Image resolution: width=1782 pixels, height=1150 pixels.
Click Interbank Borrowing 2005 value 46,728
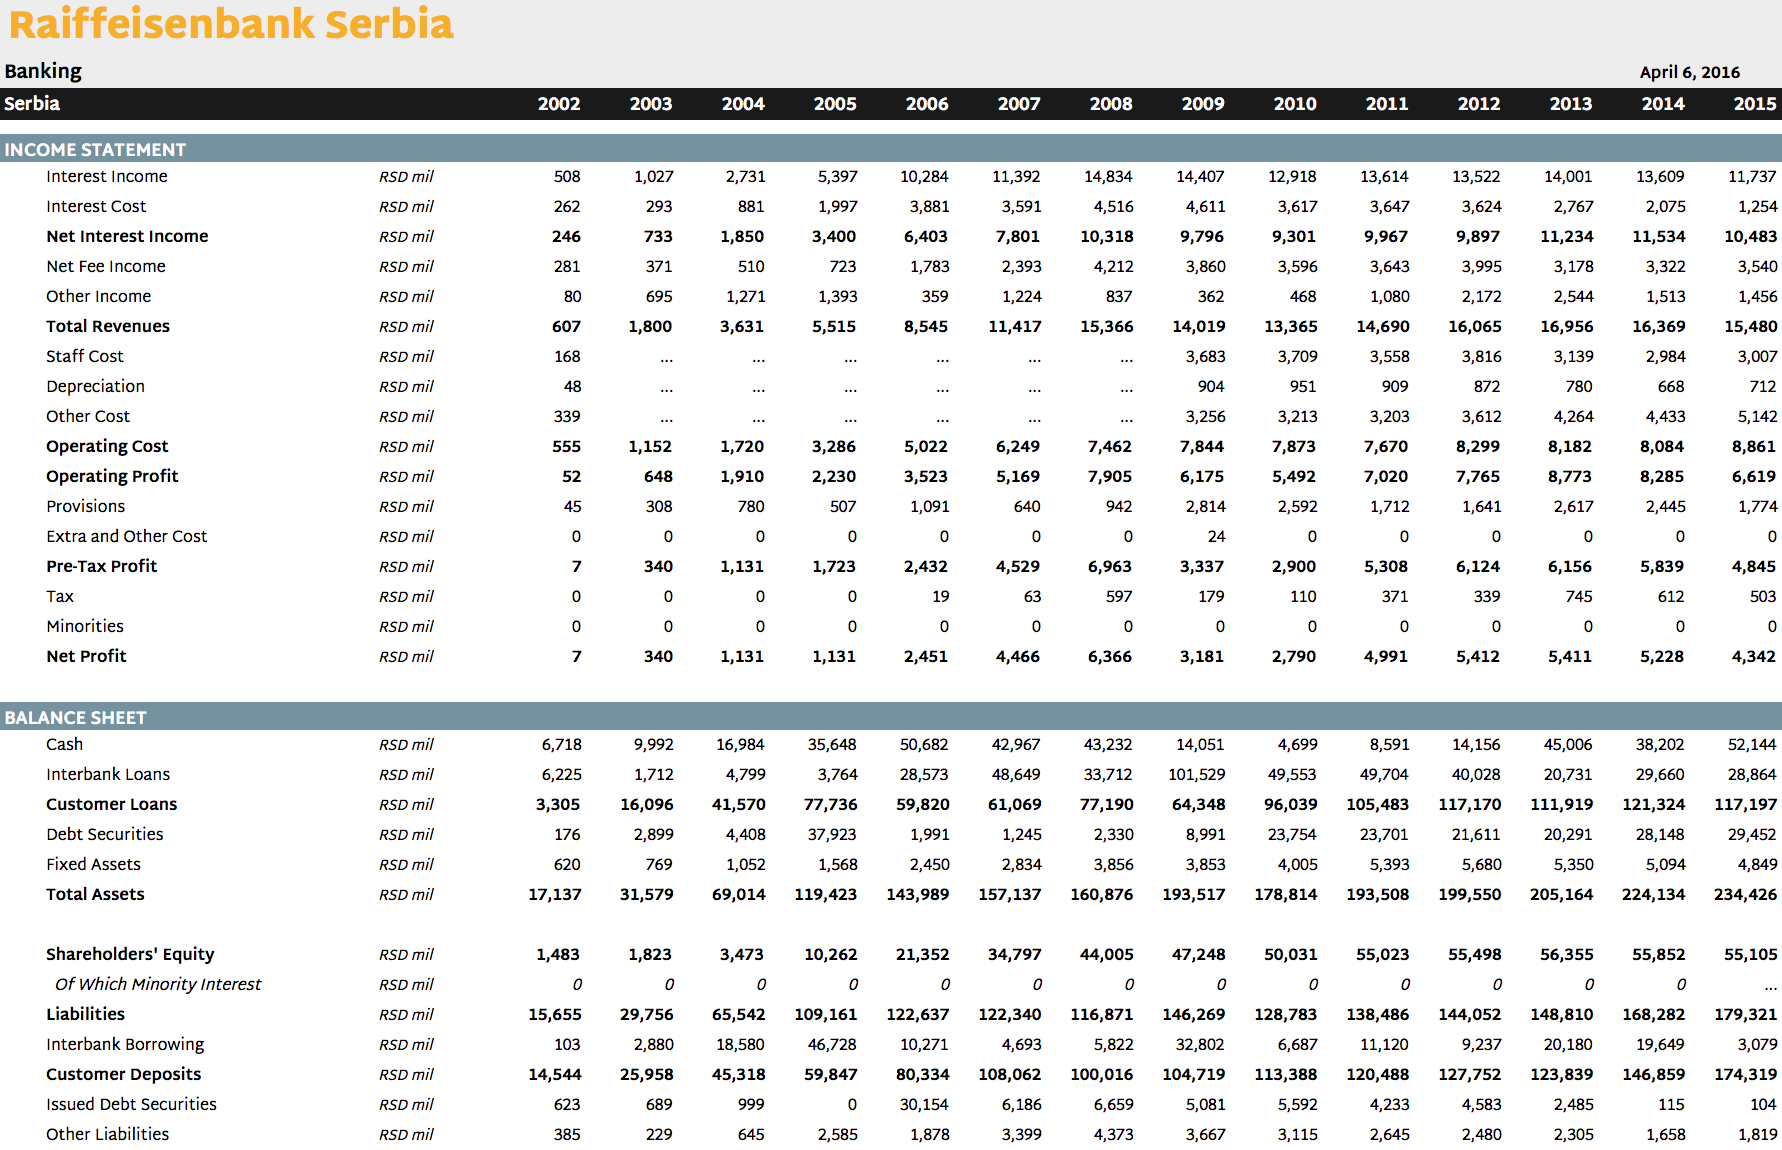point(832,1045)
